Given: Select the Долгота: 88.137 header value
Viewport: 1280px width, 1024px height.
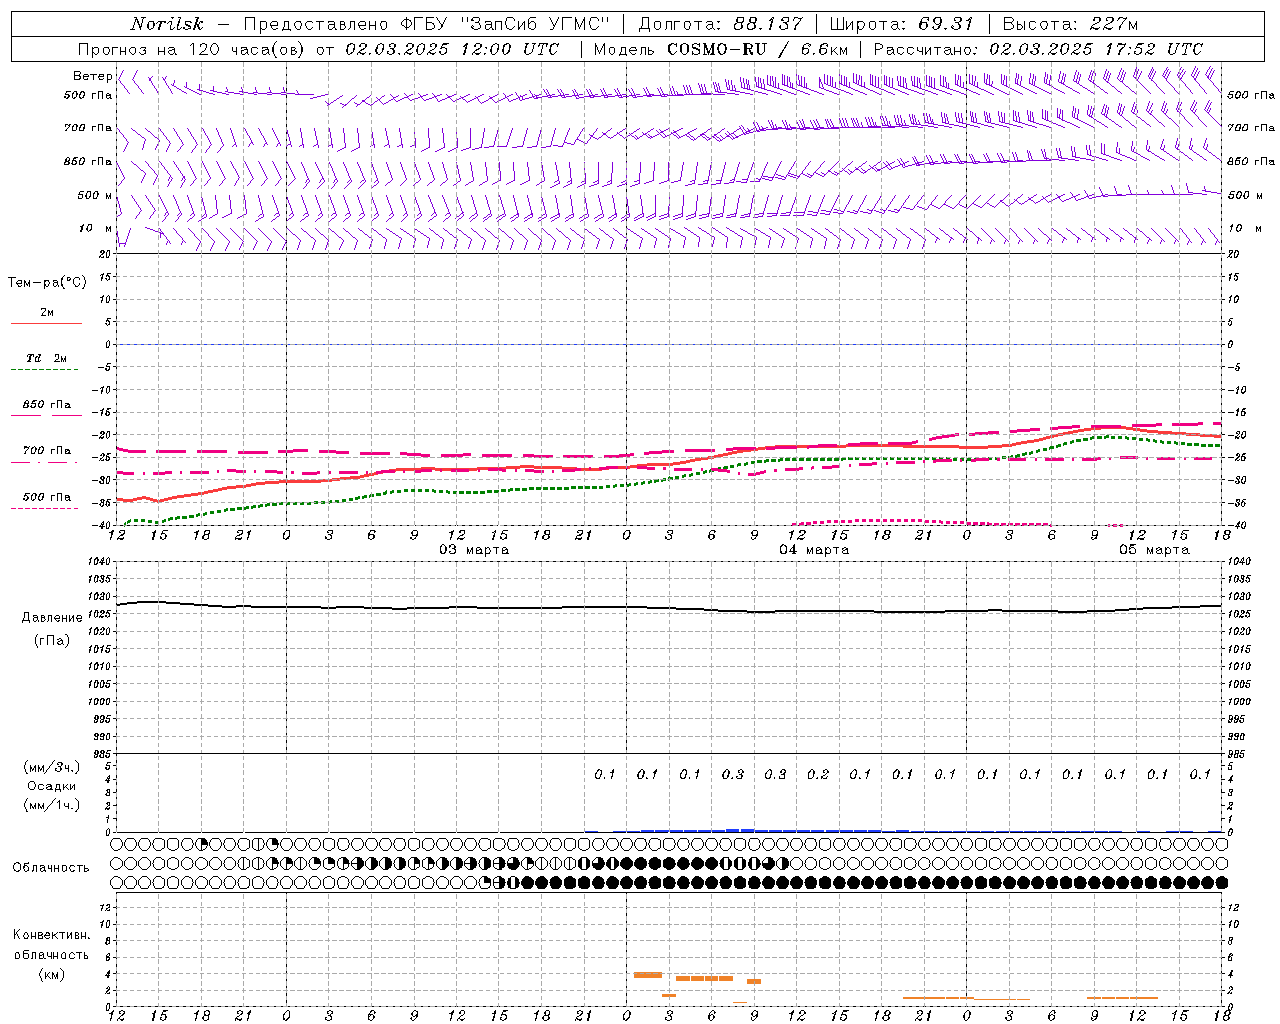Looking at the screenshot, I should pyautogui.click(x=720, y=24).
